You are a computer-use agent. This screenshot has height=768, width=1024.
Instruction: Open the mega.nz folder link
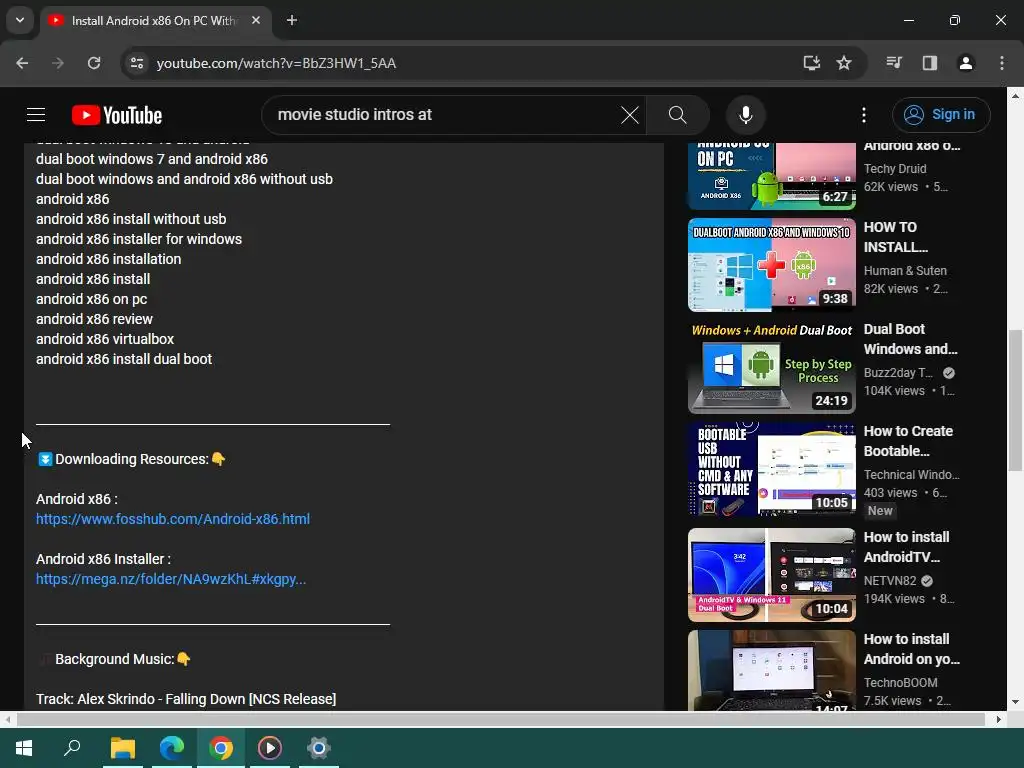171,579
